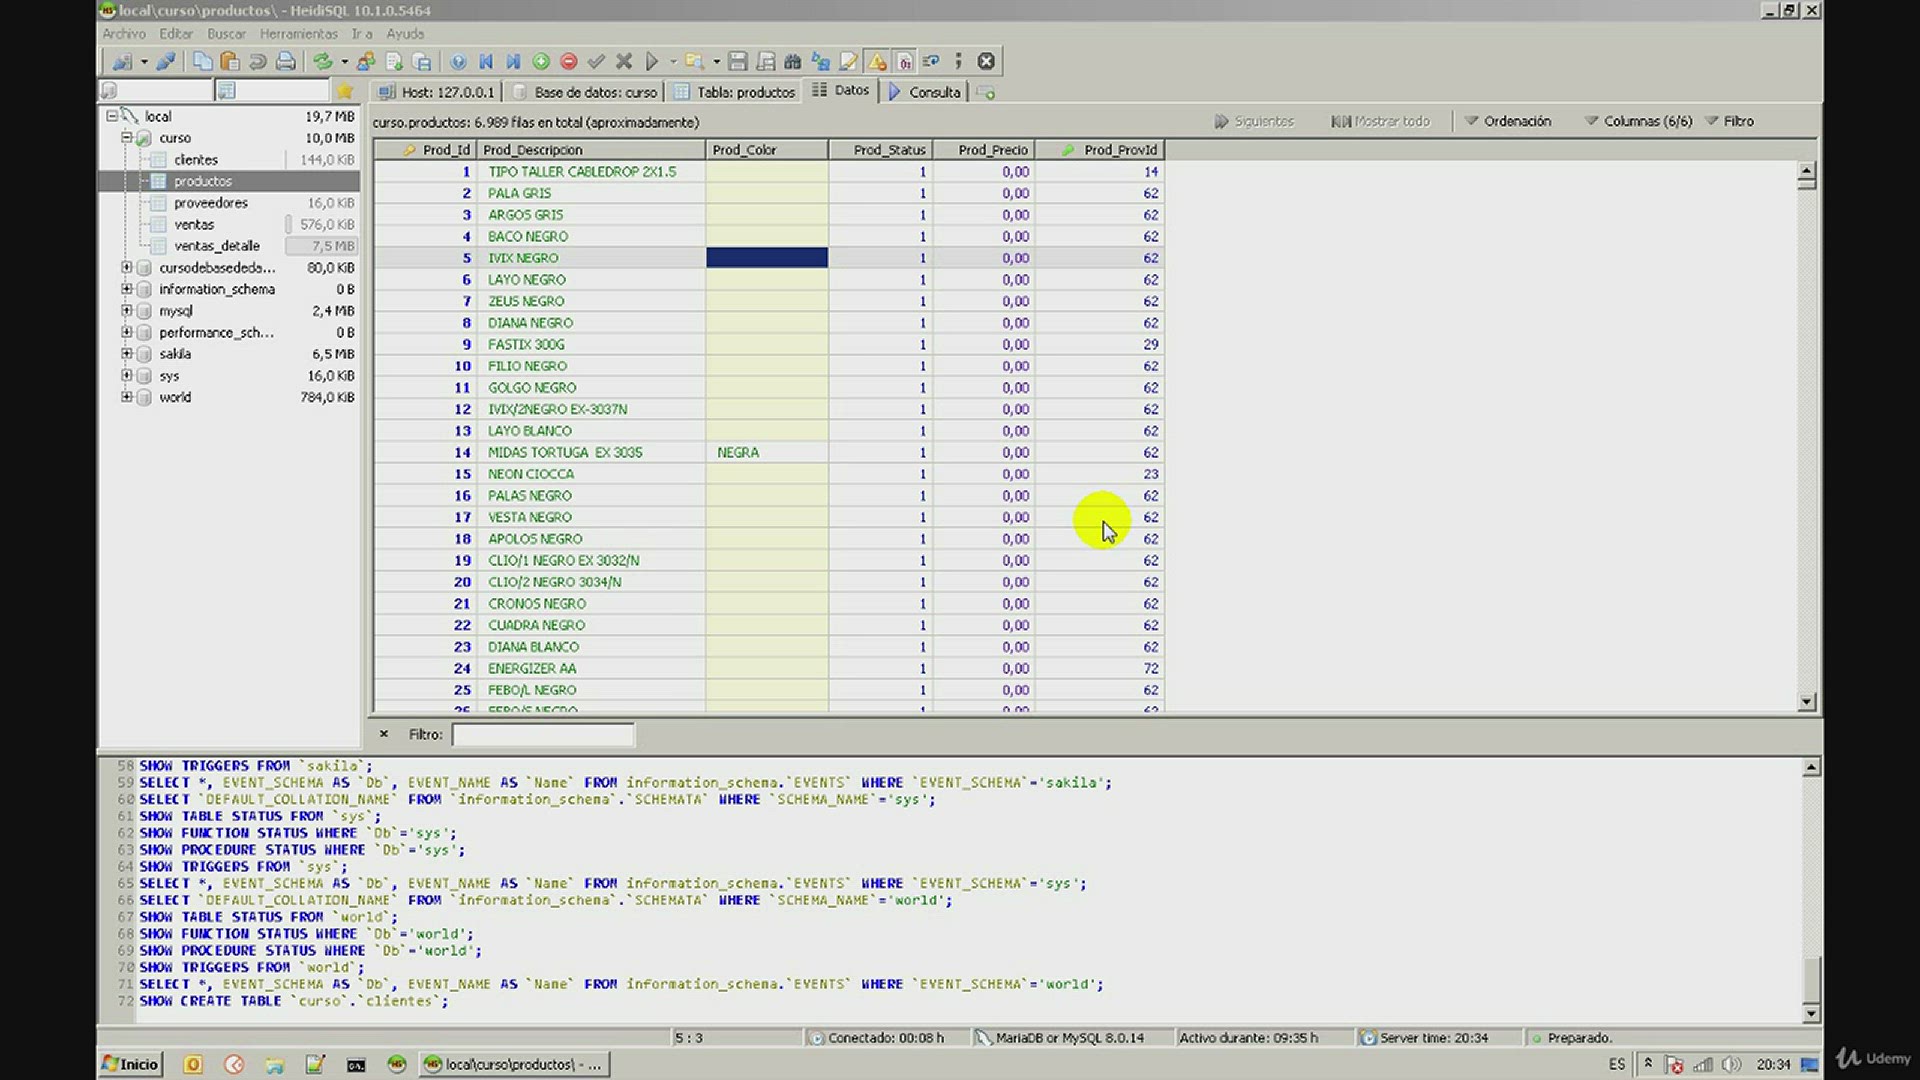Switch to Base de datos: curso tab
Screen dimensions: 1920x1080
(x=585, y=92)
